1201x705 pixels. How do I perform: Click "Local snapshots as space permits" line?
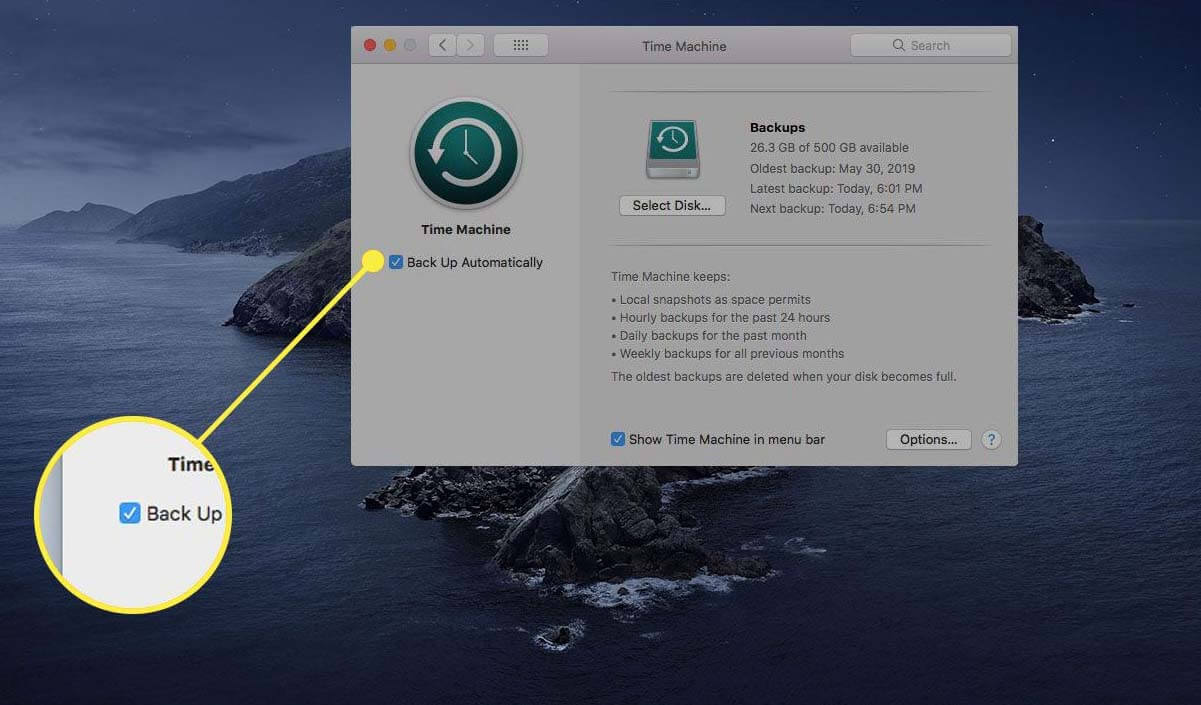tap(715, 299)
